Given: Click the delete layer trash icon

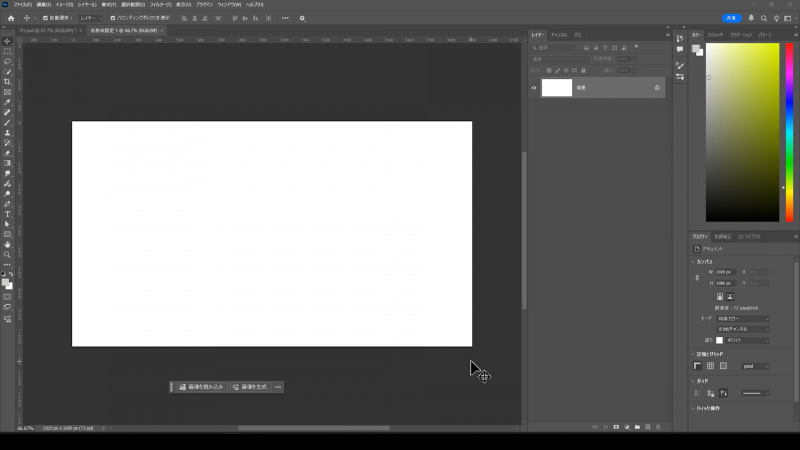Looking at the screenshot, I should tap(658, 427).
